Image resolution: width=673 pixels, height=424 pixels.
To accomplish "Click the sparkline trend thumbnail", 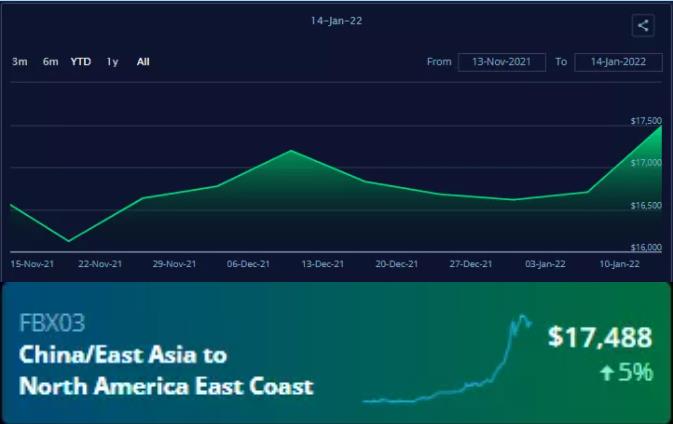I will tap(447, 360).
